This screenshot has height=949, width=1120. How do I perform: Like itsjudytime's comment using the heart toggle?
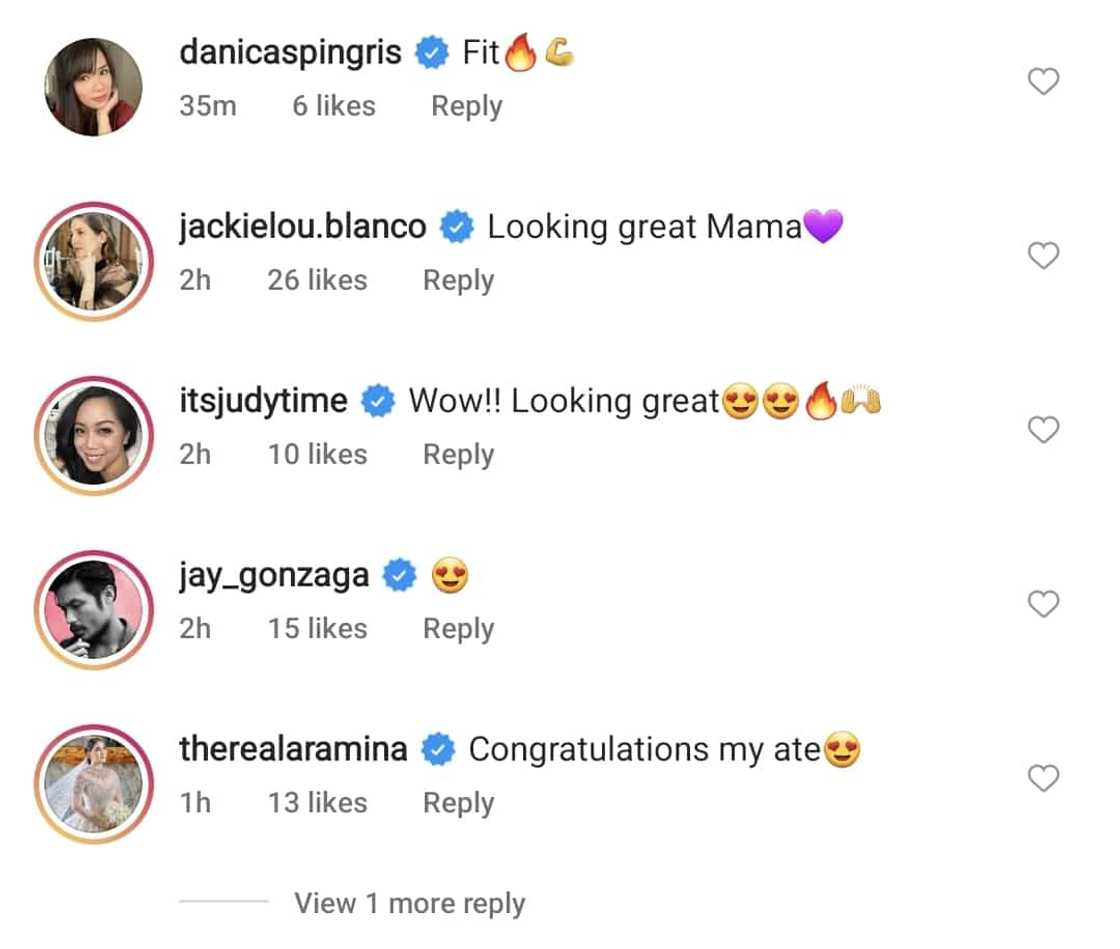(x=1044, y=430)
